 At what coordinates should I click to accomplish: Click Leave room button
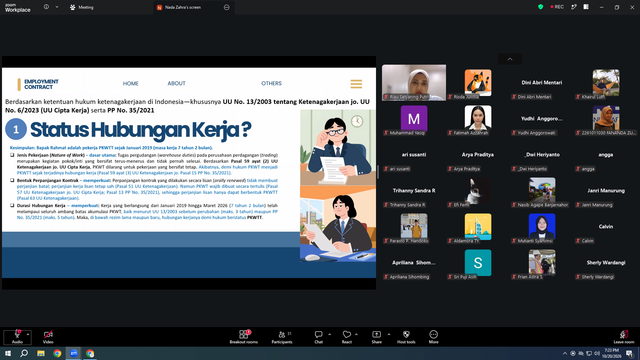[x=624, y=337]
